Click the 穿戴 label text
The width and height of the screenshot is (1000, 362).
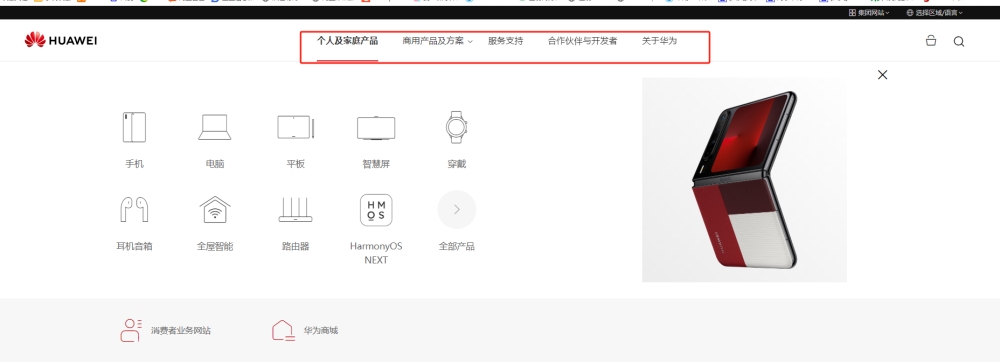(x=457, y=164)
